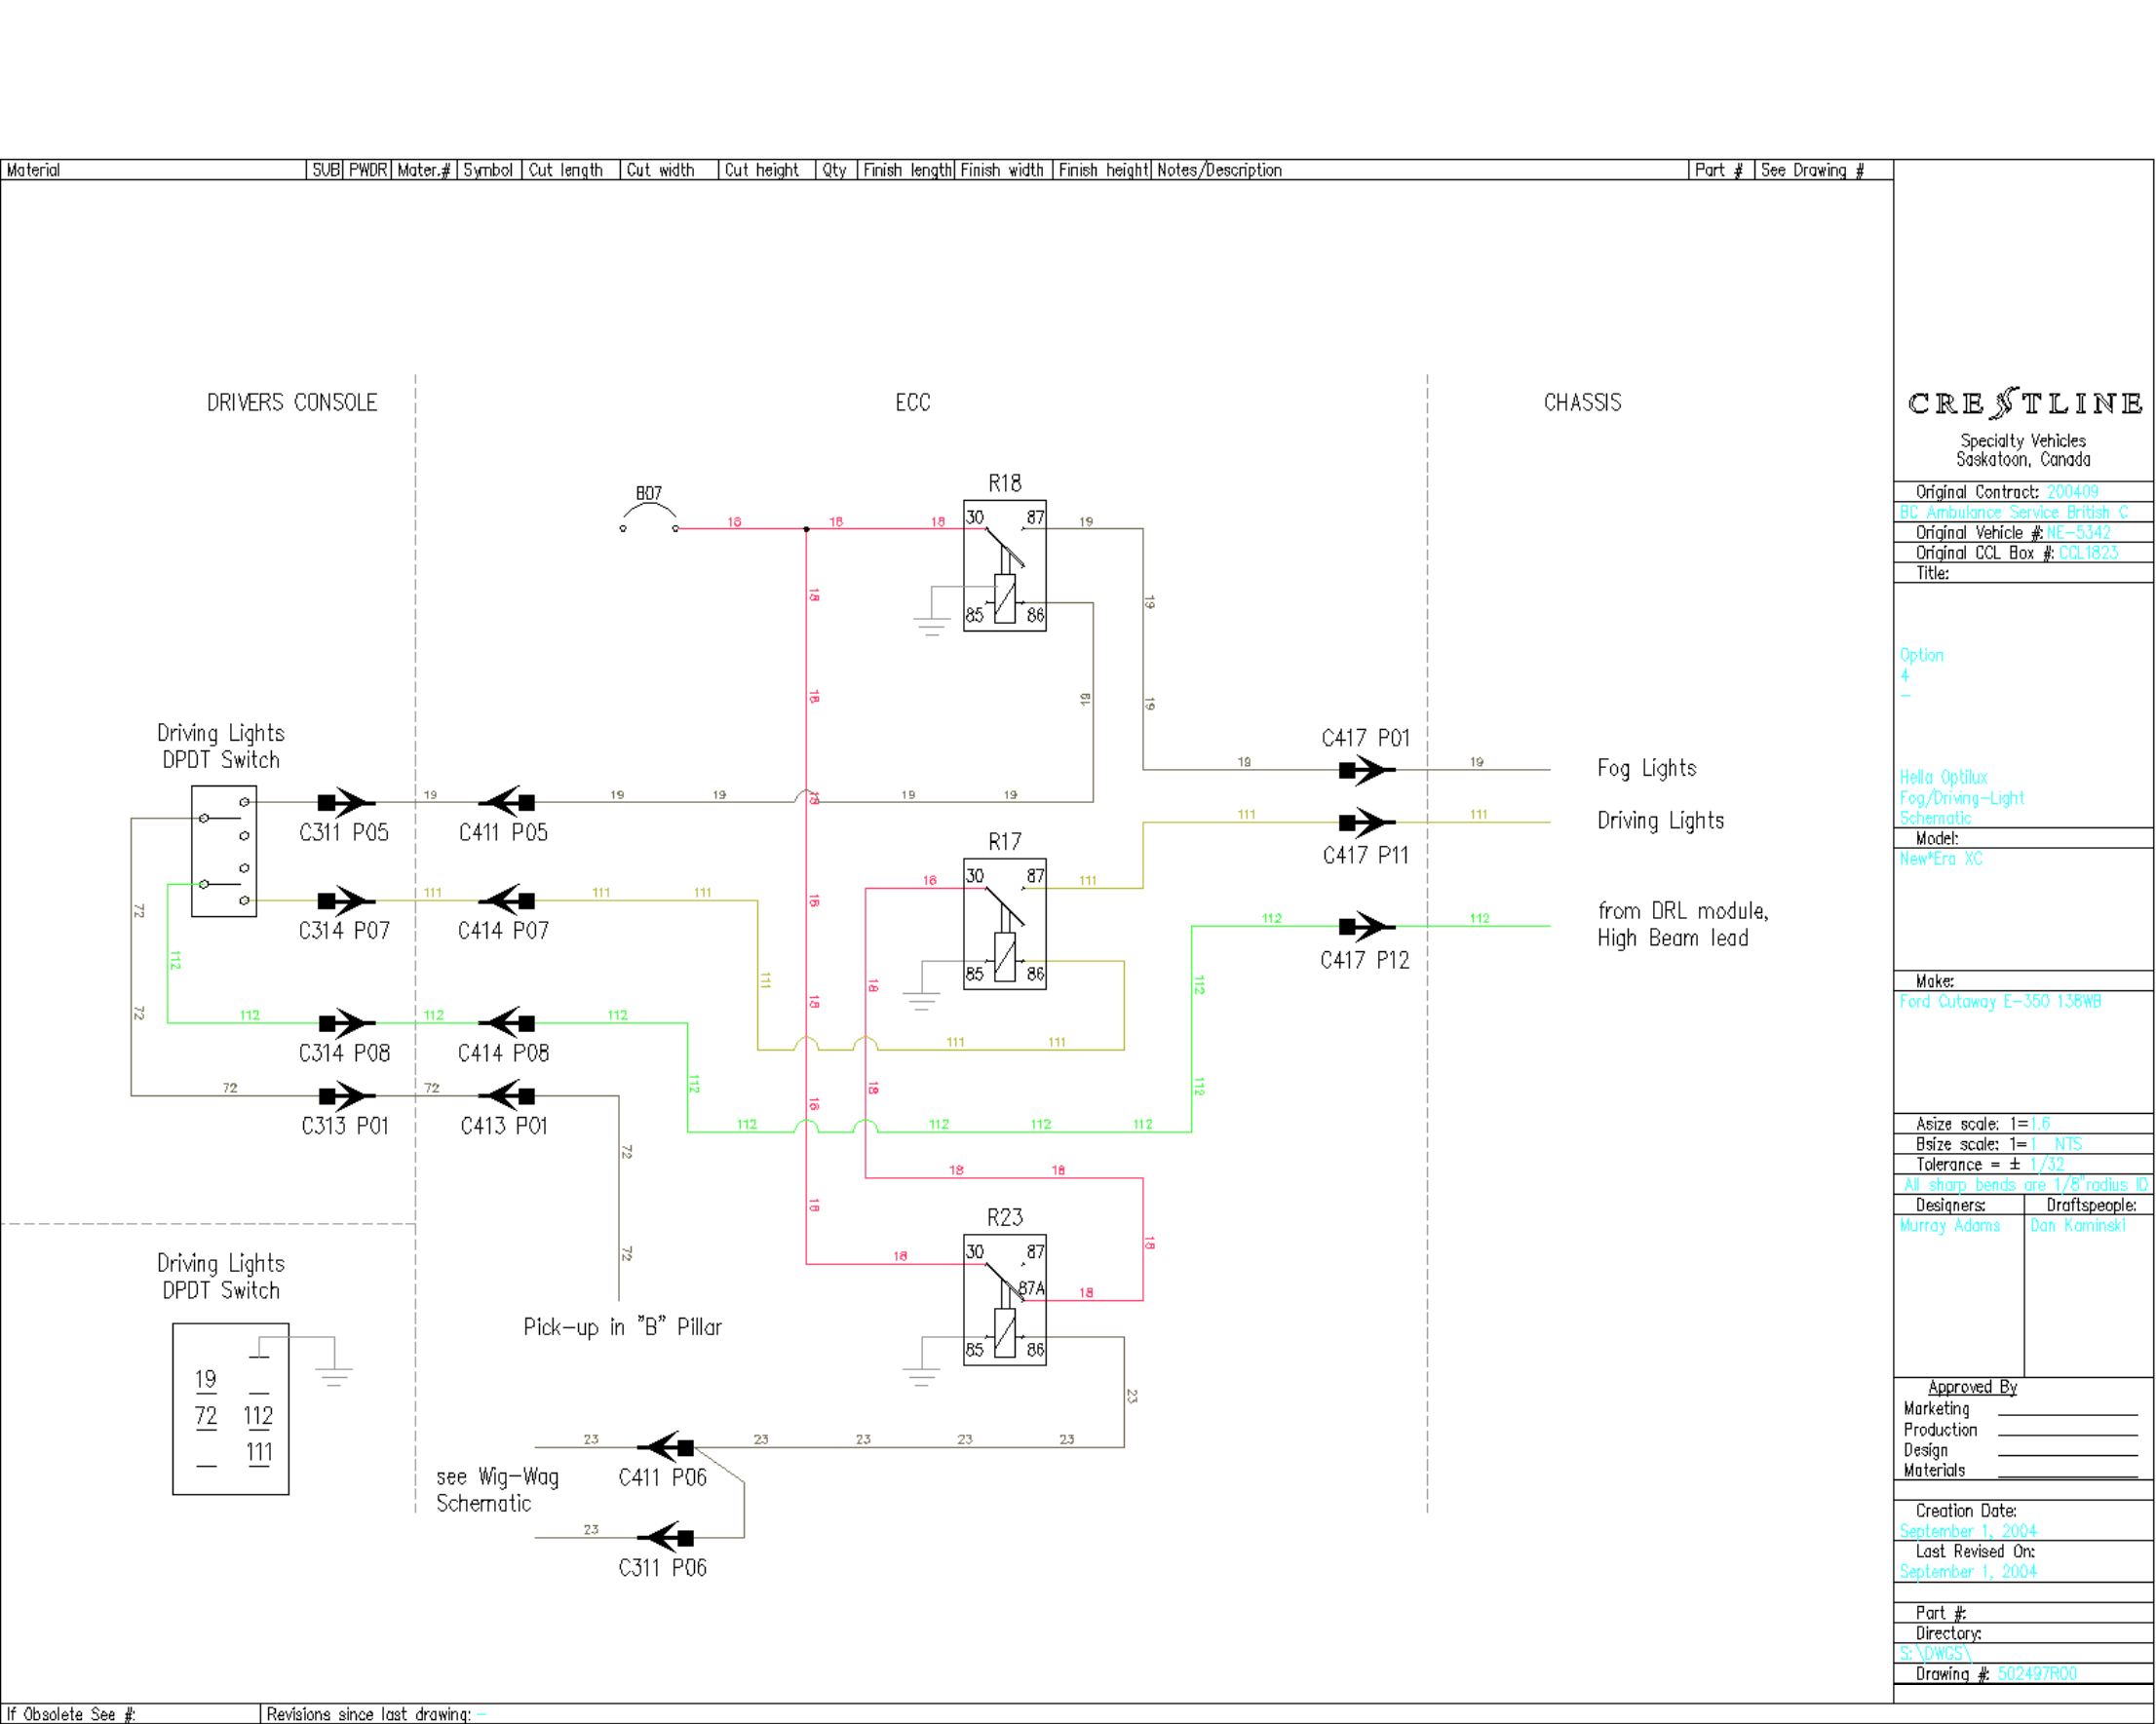This screenshot has width=2156, height=1724.
Task: Click the ground symbol beside the switch terminal legend
Action: (334, 1376)
